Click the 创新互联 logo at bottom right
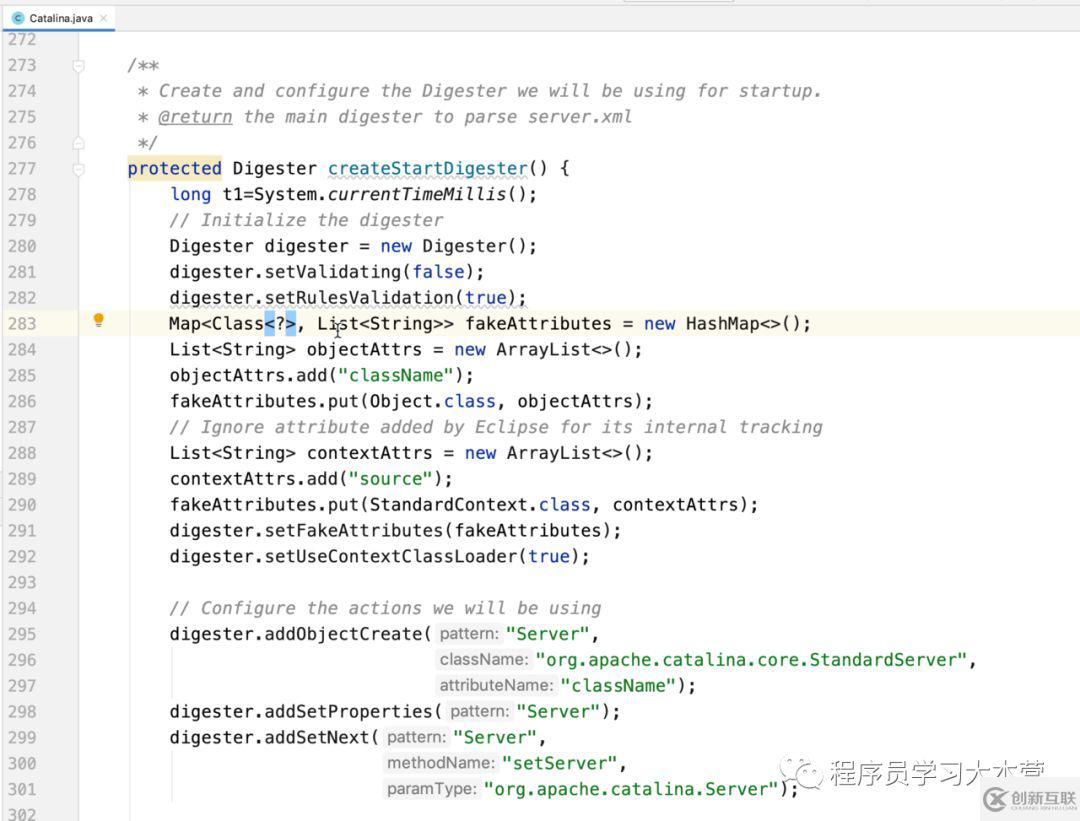The image size is (1080, 821). [1029, 799]
